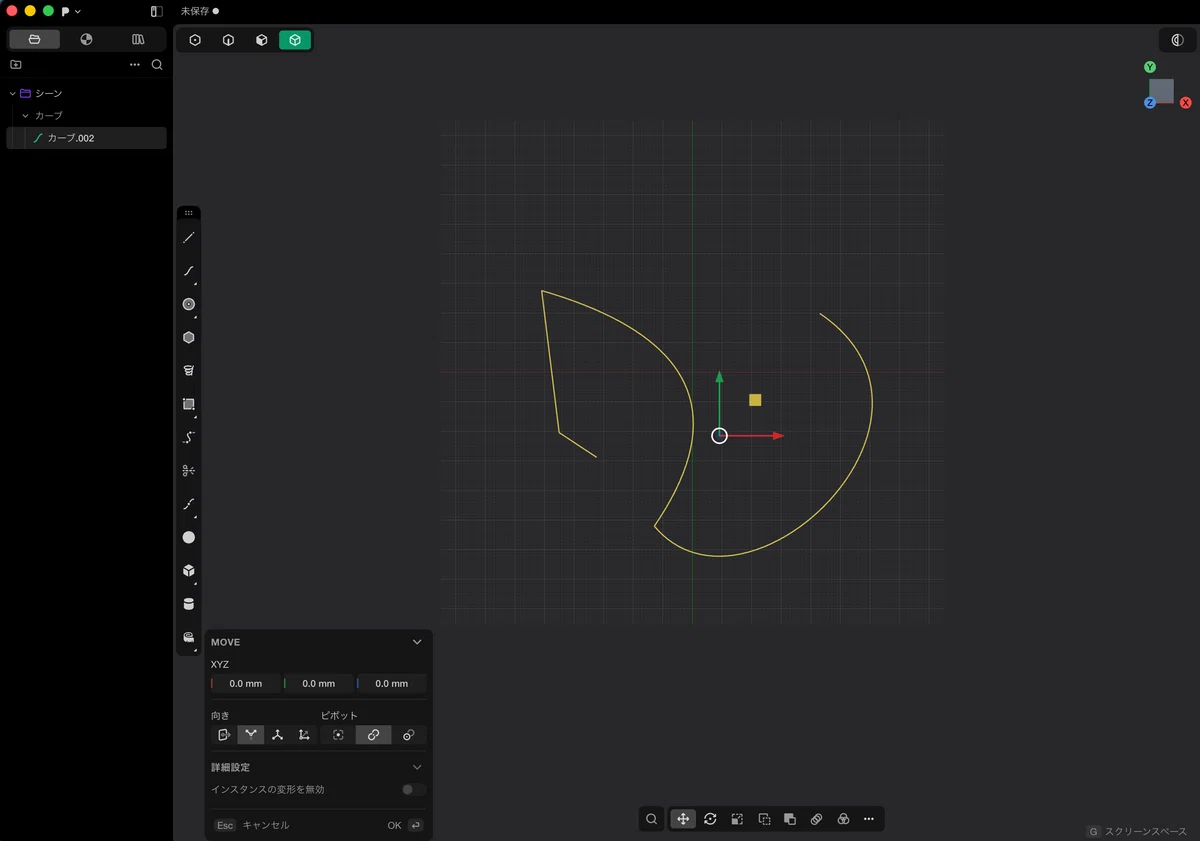Select the fourth 向き orientation option

click(304, 735)
